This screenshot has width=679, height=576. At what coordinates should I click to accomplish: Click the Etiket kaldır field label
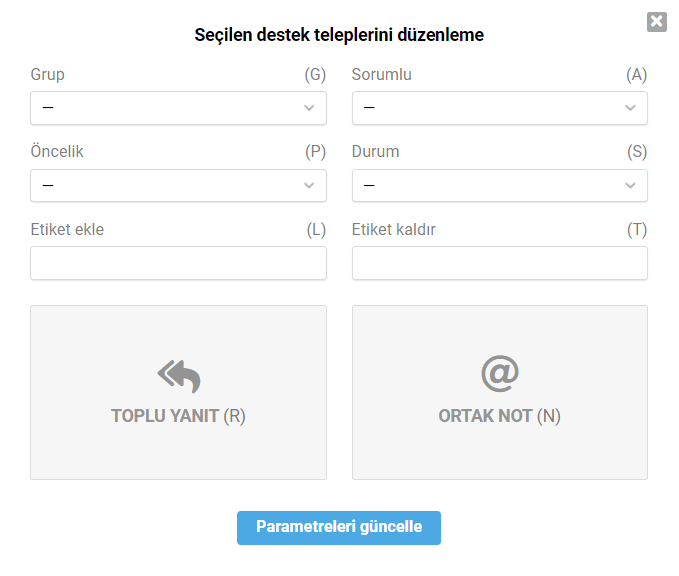(x=394, y=230)
